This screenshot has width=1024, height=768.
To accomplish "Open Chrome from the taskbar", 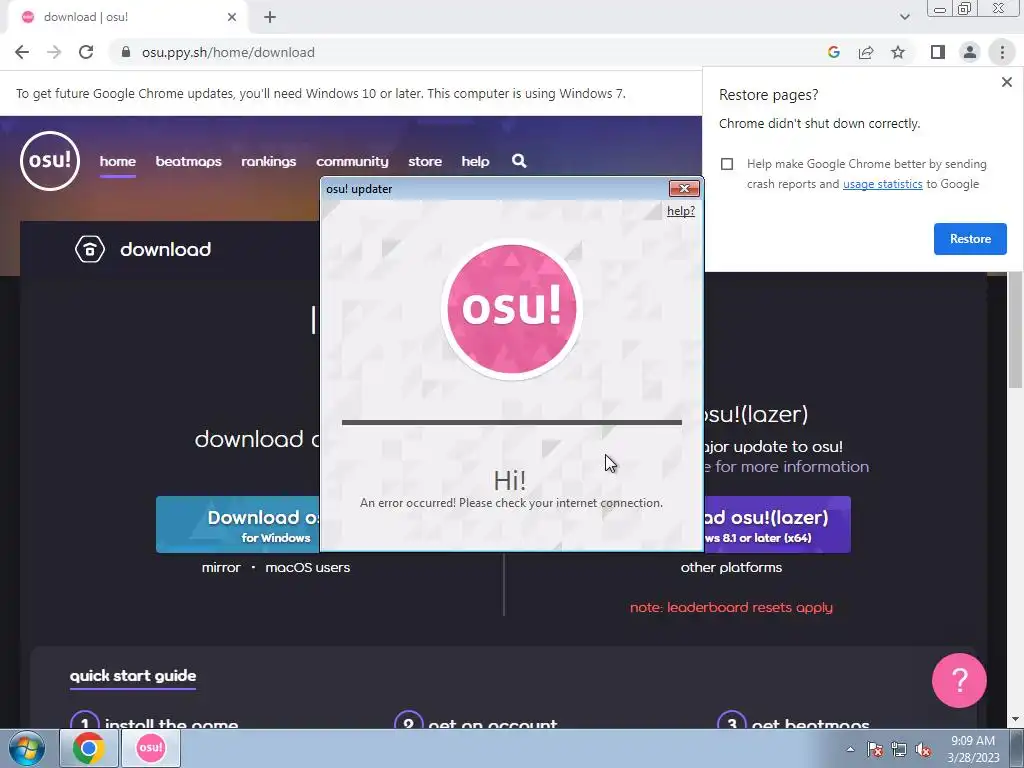I will tap(89, 748).
